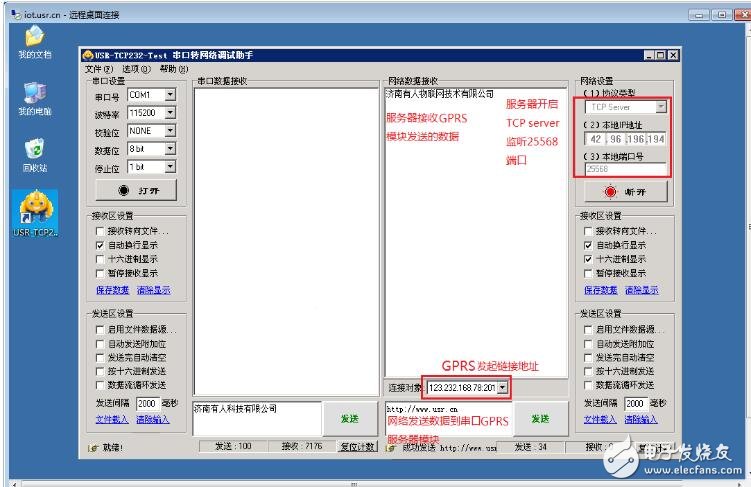Toggle network-side 十六进制显示 checkbox
The width and height of the screenshot is (751, 487).
[588, 259]
